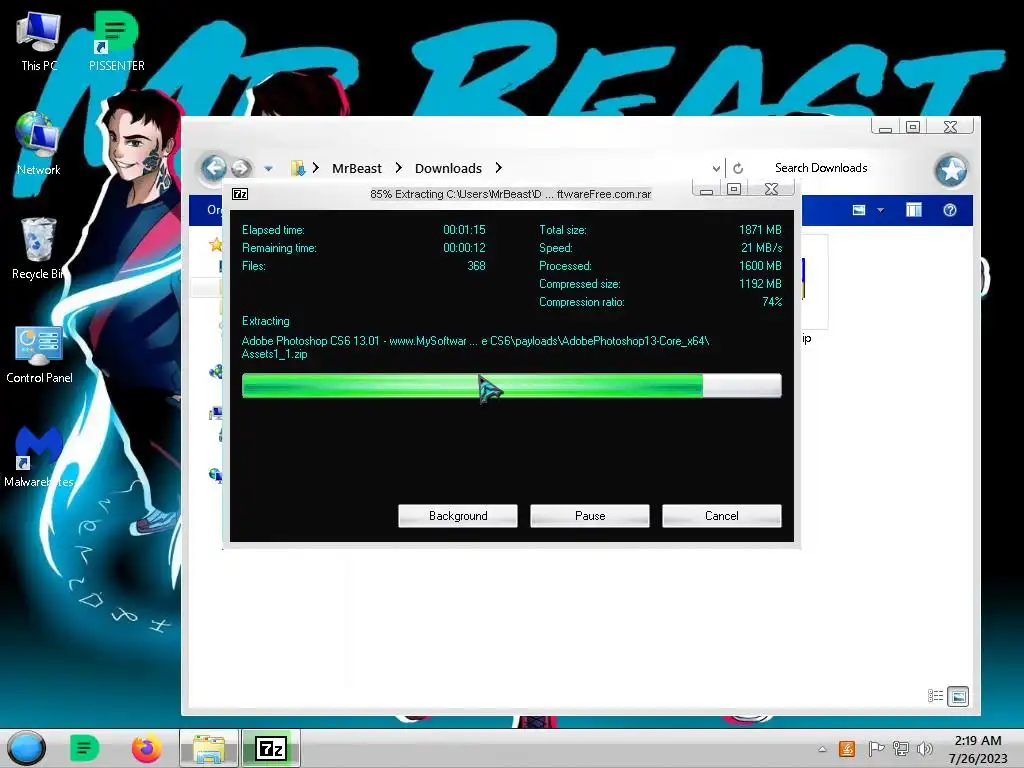Screen dimensions: 1024x768
Task: Click the Remaining time value 00:00:12
Action: [464, 248]
